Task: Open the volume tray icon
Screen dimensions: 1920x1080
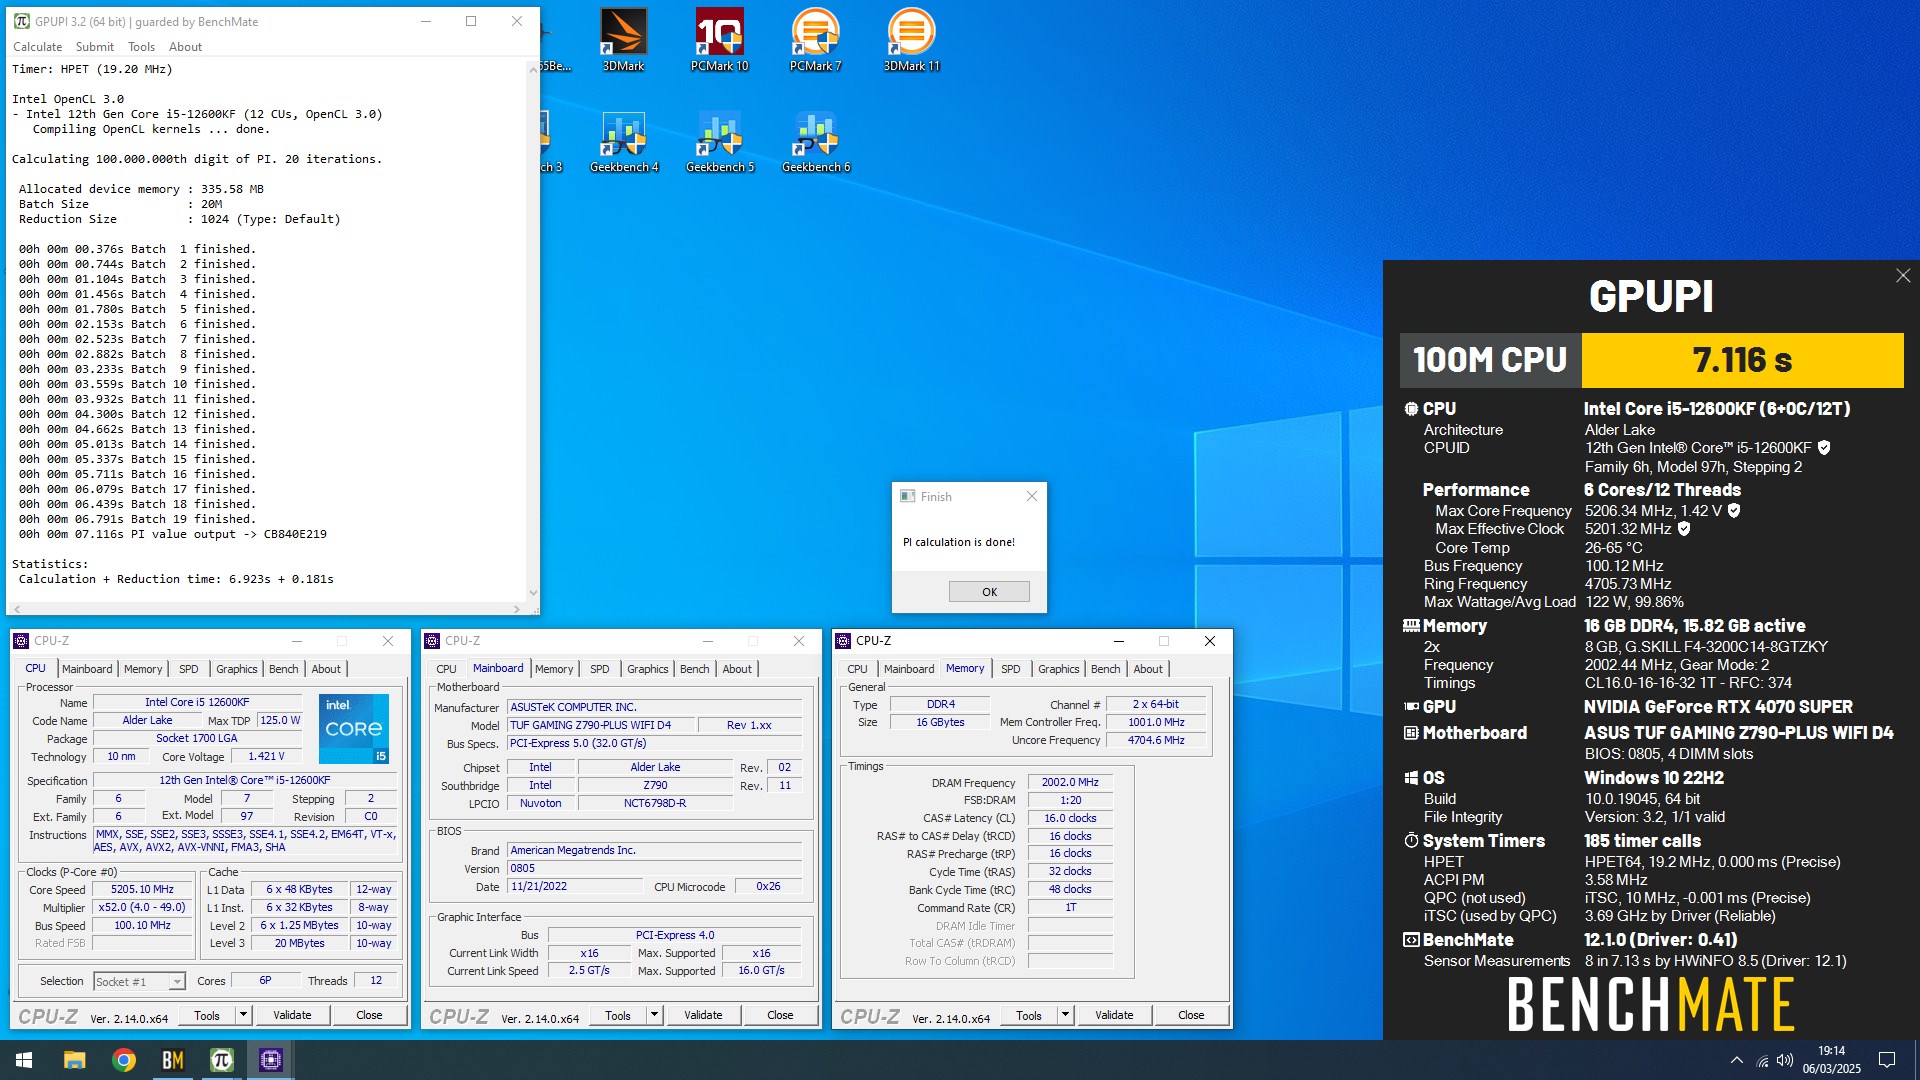Action: point(1785,1060)
